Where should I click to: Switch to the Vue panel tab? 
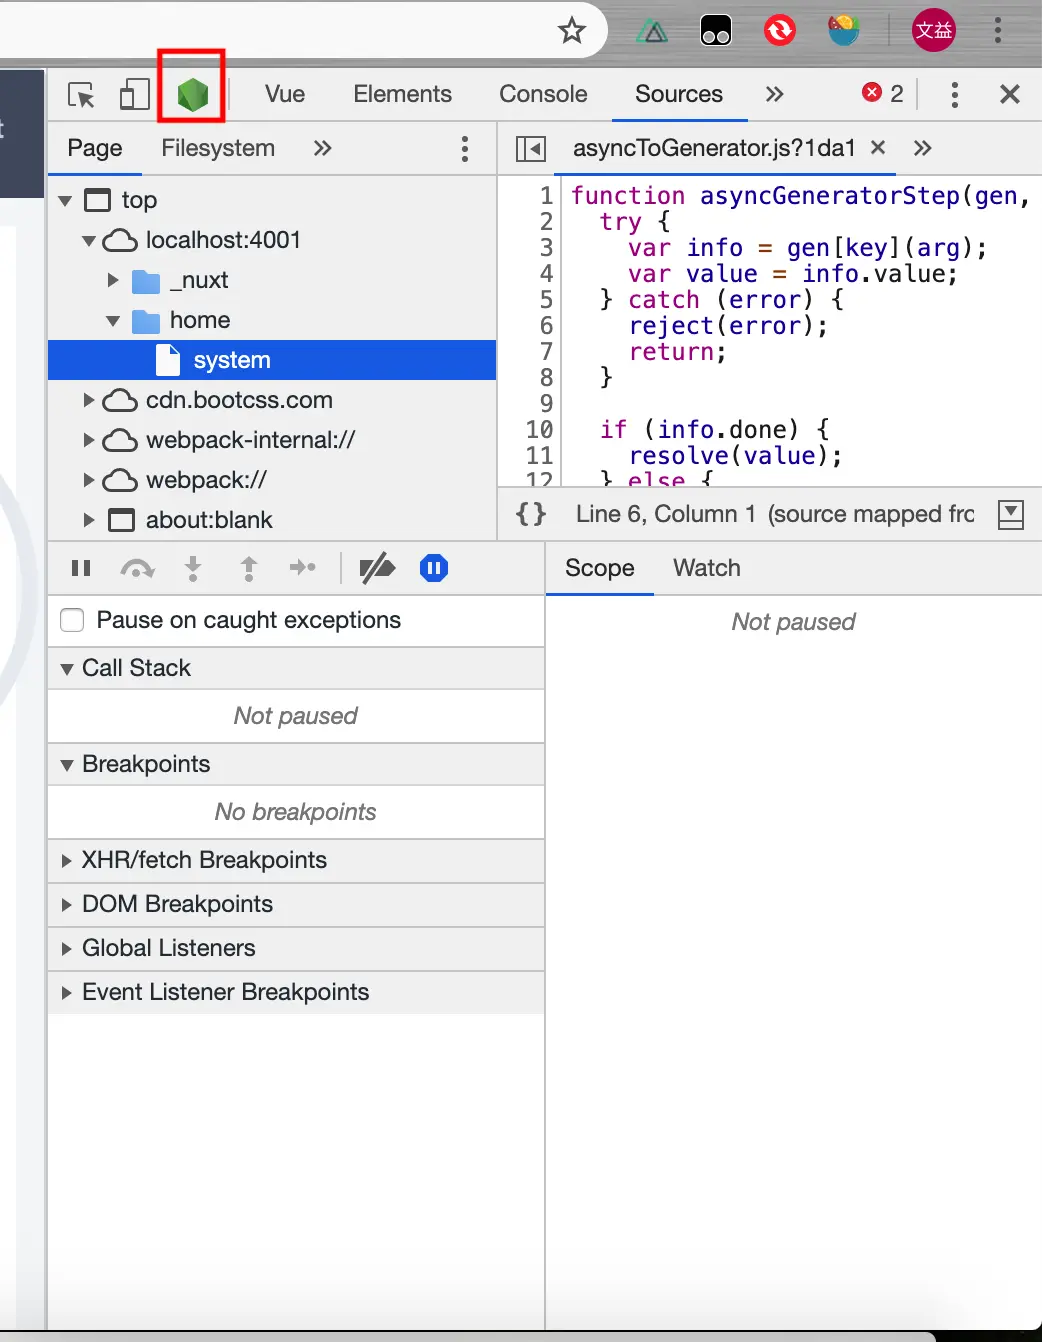coord(285,94)
